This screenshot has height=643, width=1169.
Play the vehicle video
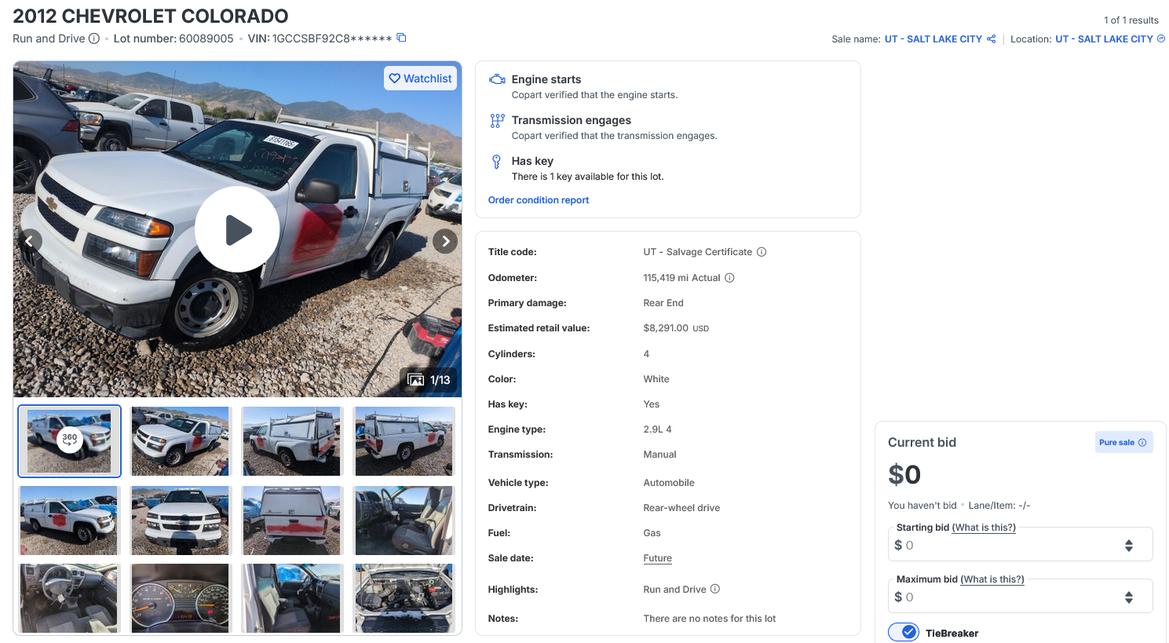(x=237, y=229)
